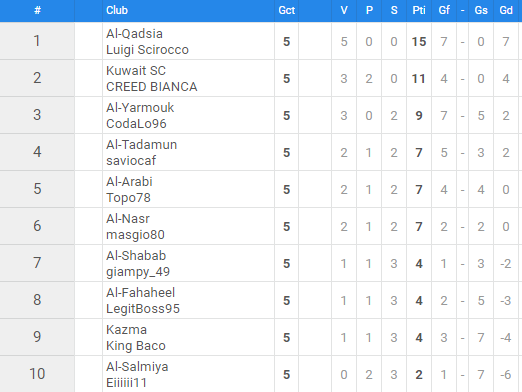Select the Al-Tadamun club name

[141, 145]
